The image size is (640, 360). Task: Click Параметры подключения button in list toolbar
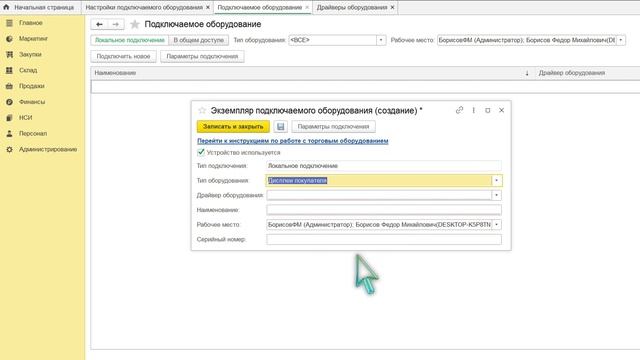pos(202,56)
